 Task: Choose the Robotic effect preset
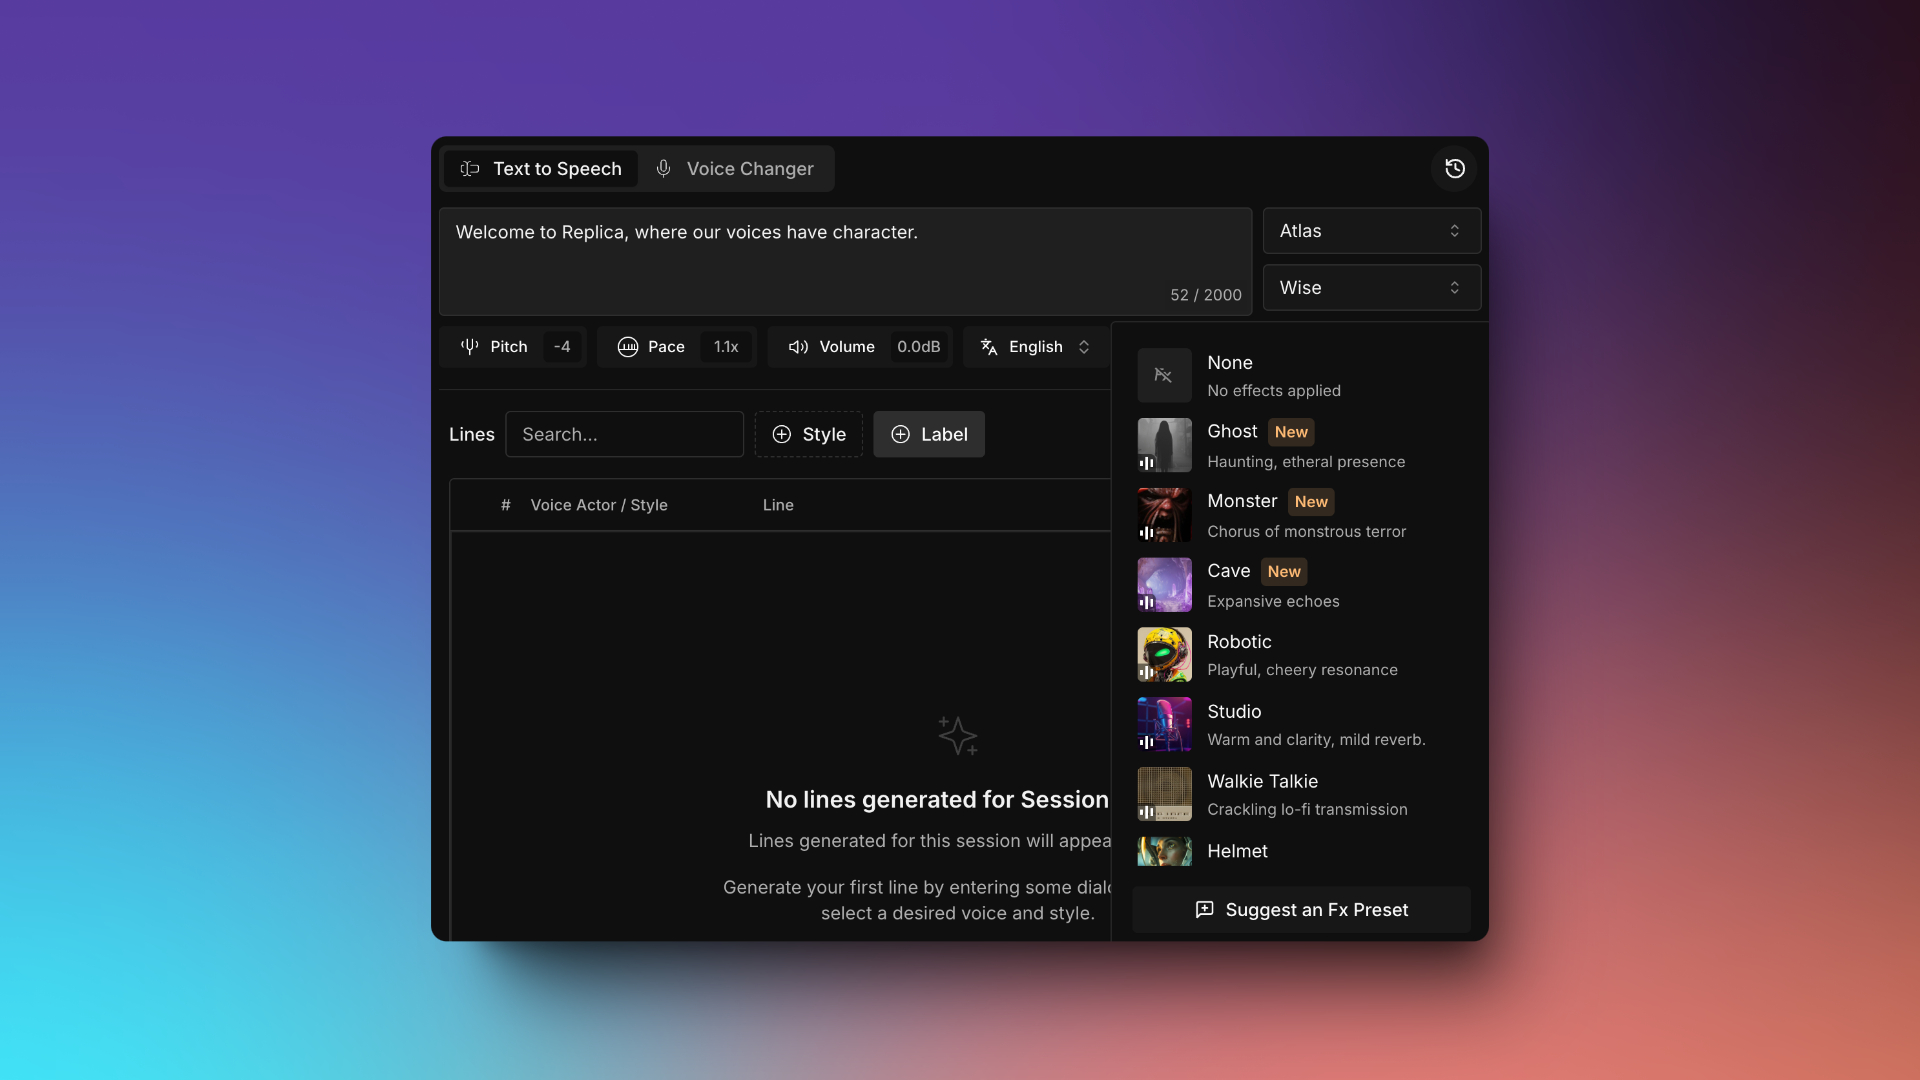coord(1301,655)
